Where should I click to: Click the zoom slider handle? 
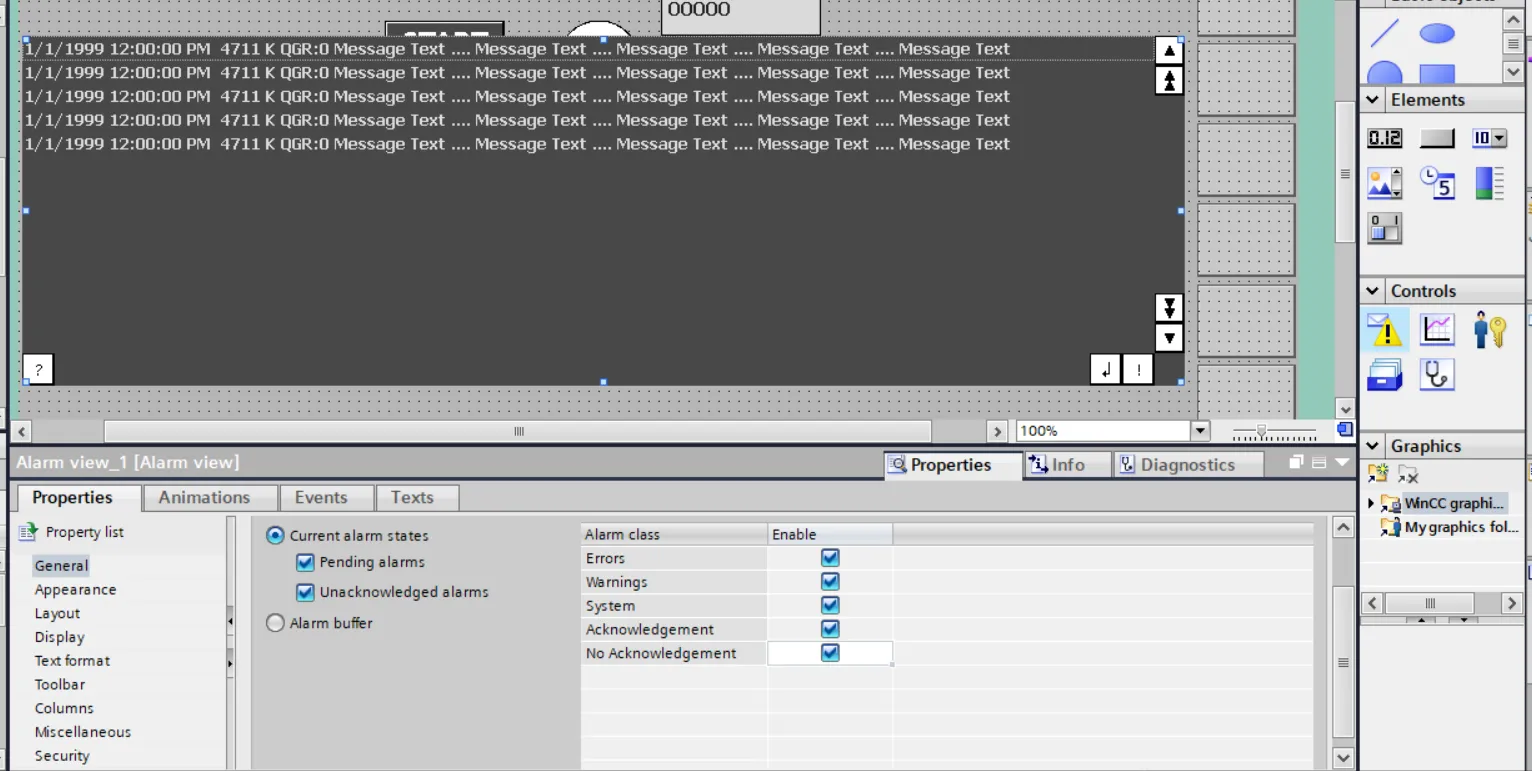click(1262, 431)
